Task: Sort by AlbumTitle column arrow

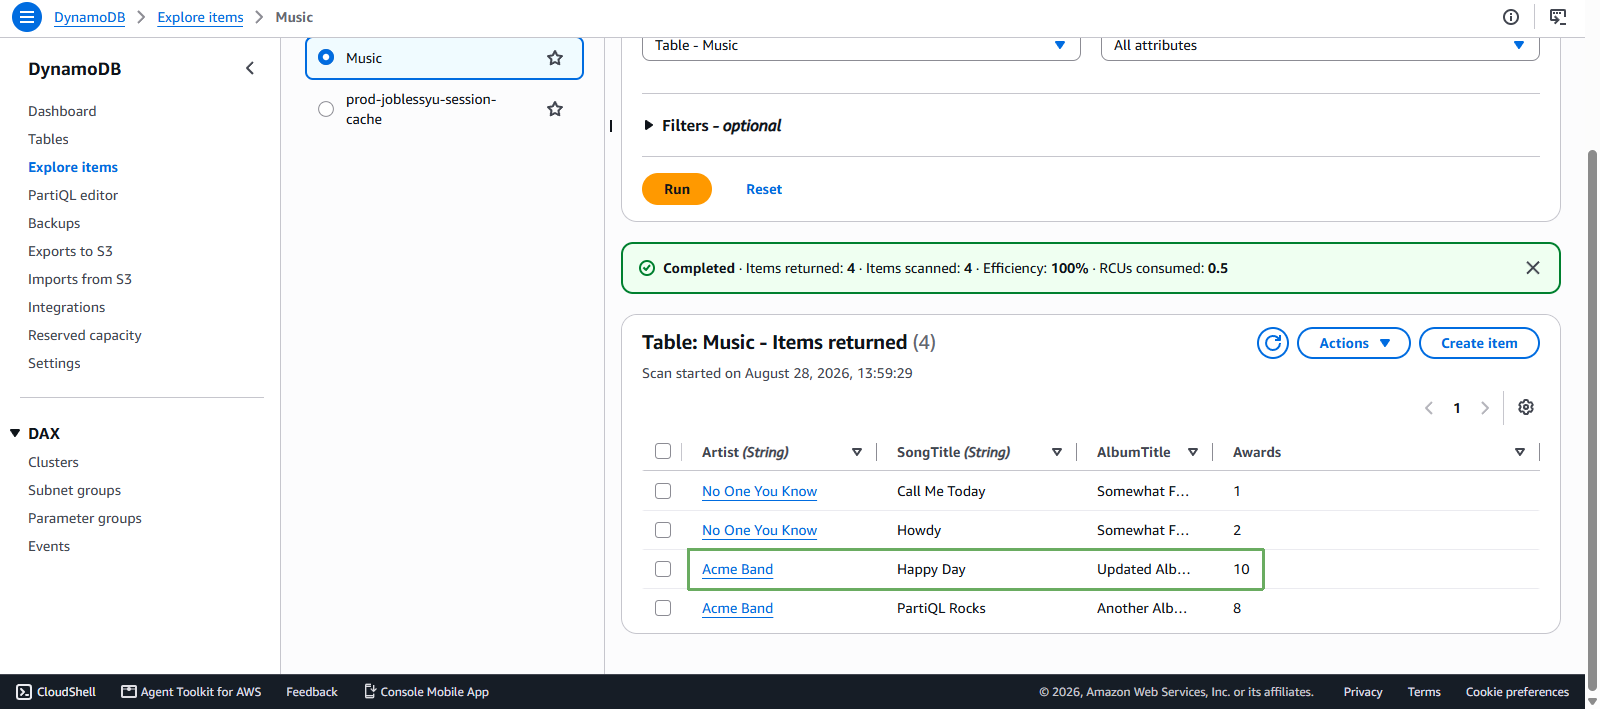Action: tap(1193, 452)
